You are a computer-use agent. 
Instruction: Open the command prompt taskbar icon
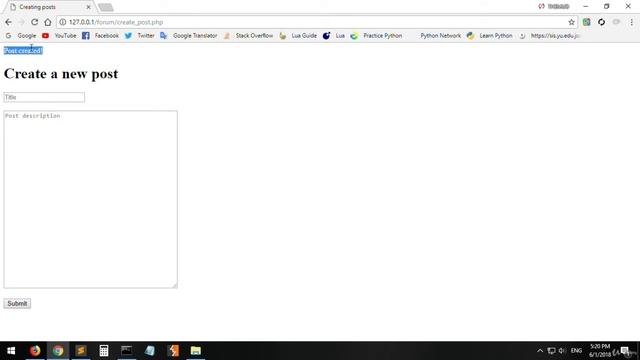pos(127,351)
